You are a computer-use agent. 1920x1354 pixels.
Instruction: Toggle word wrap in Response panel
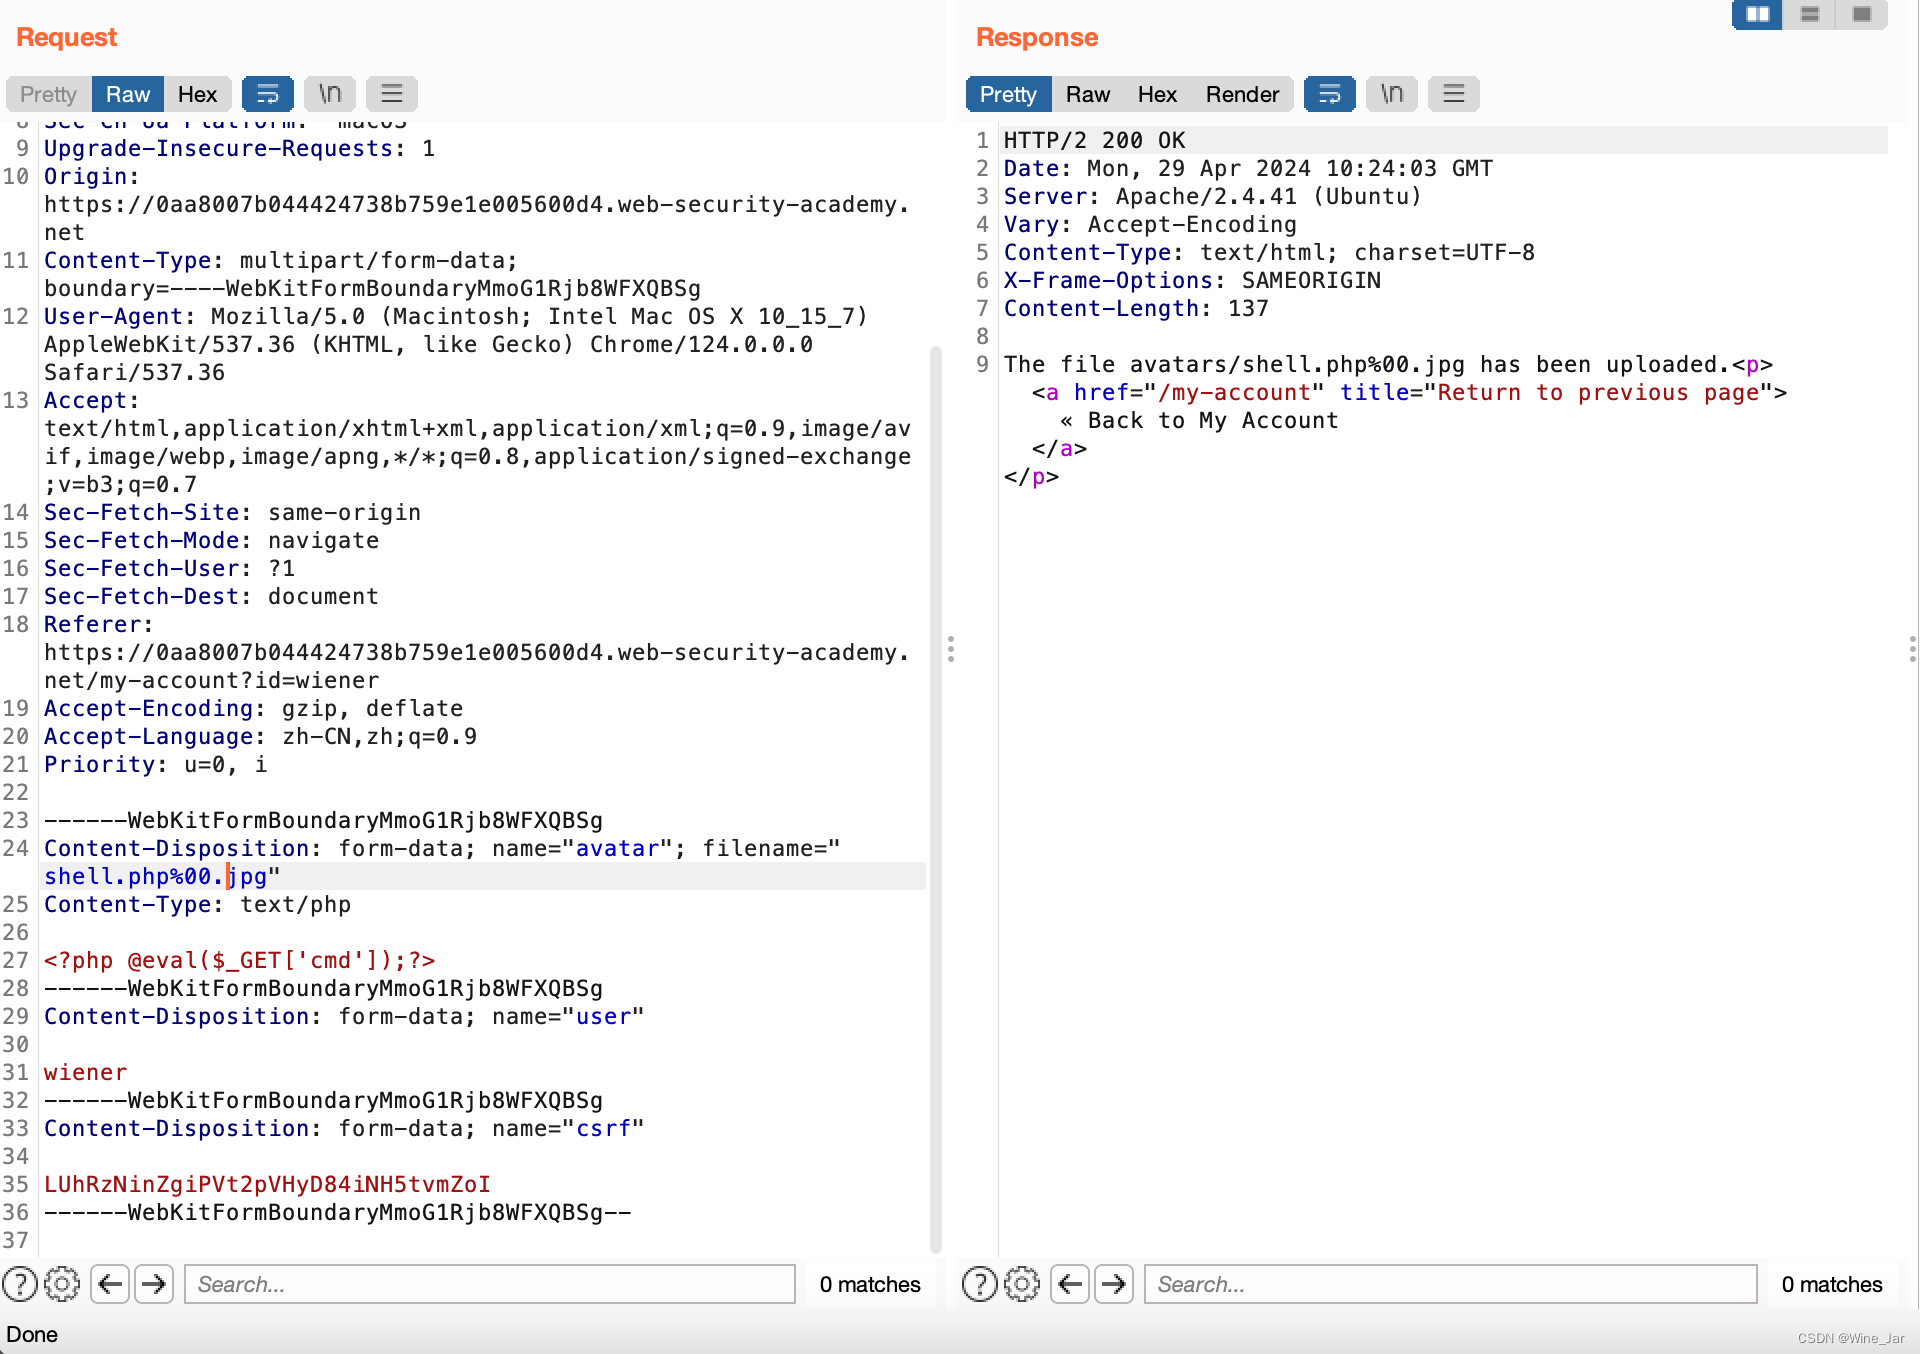click(1329, 94)
